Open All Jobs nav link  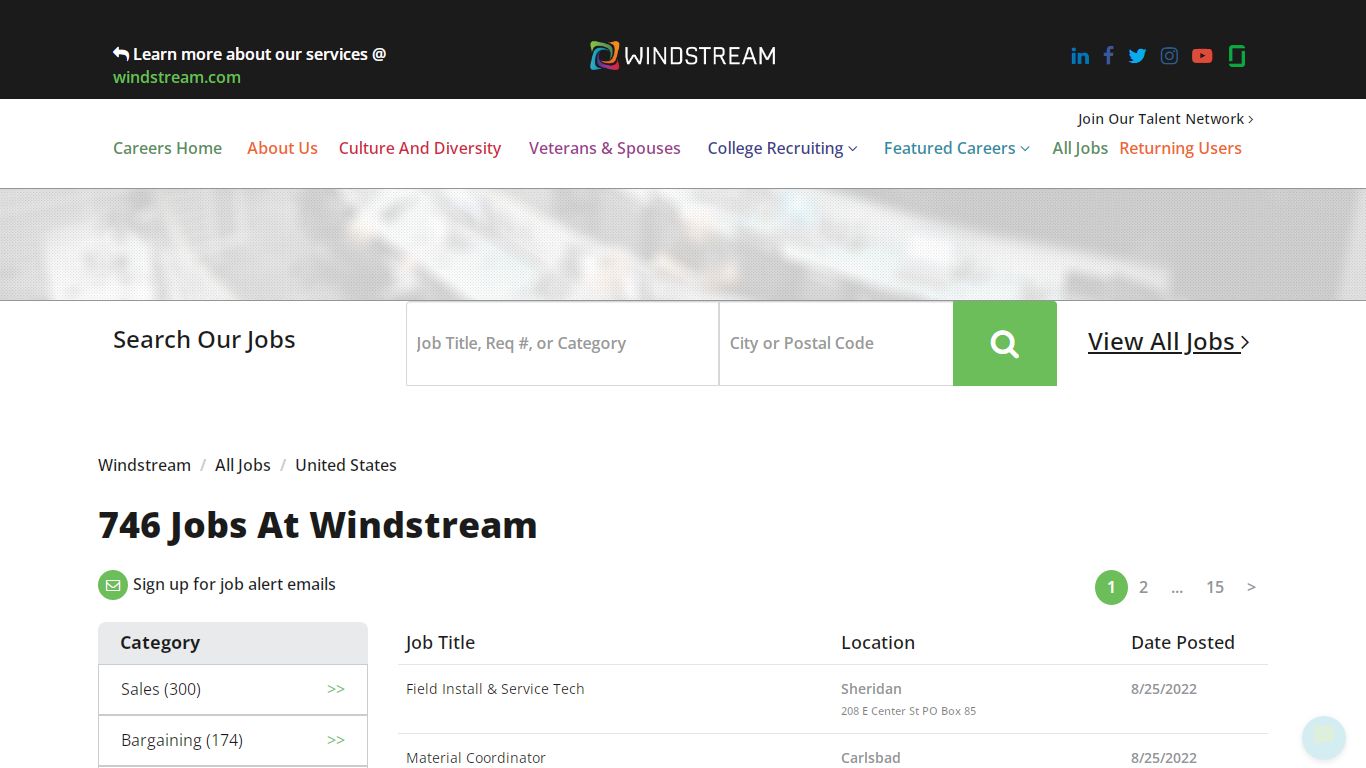pos(1080,148)
